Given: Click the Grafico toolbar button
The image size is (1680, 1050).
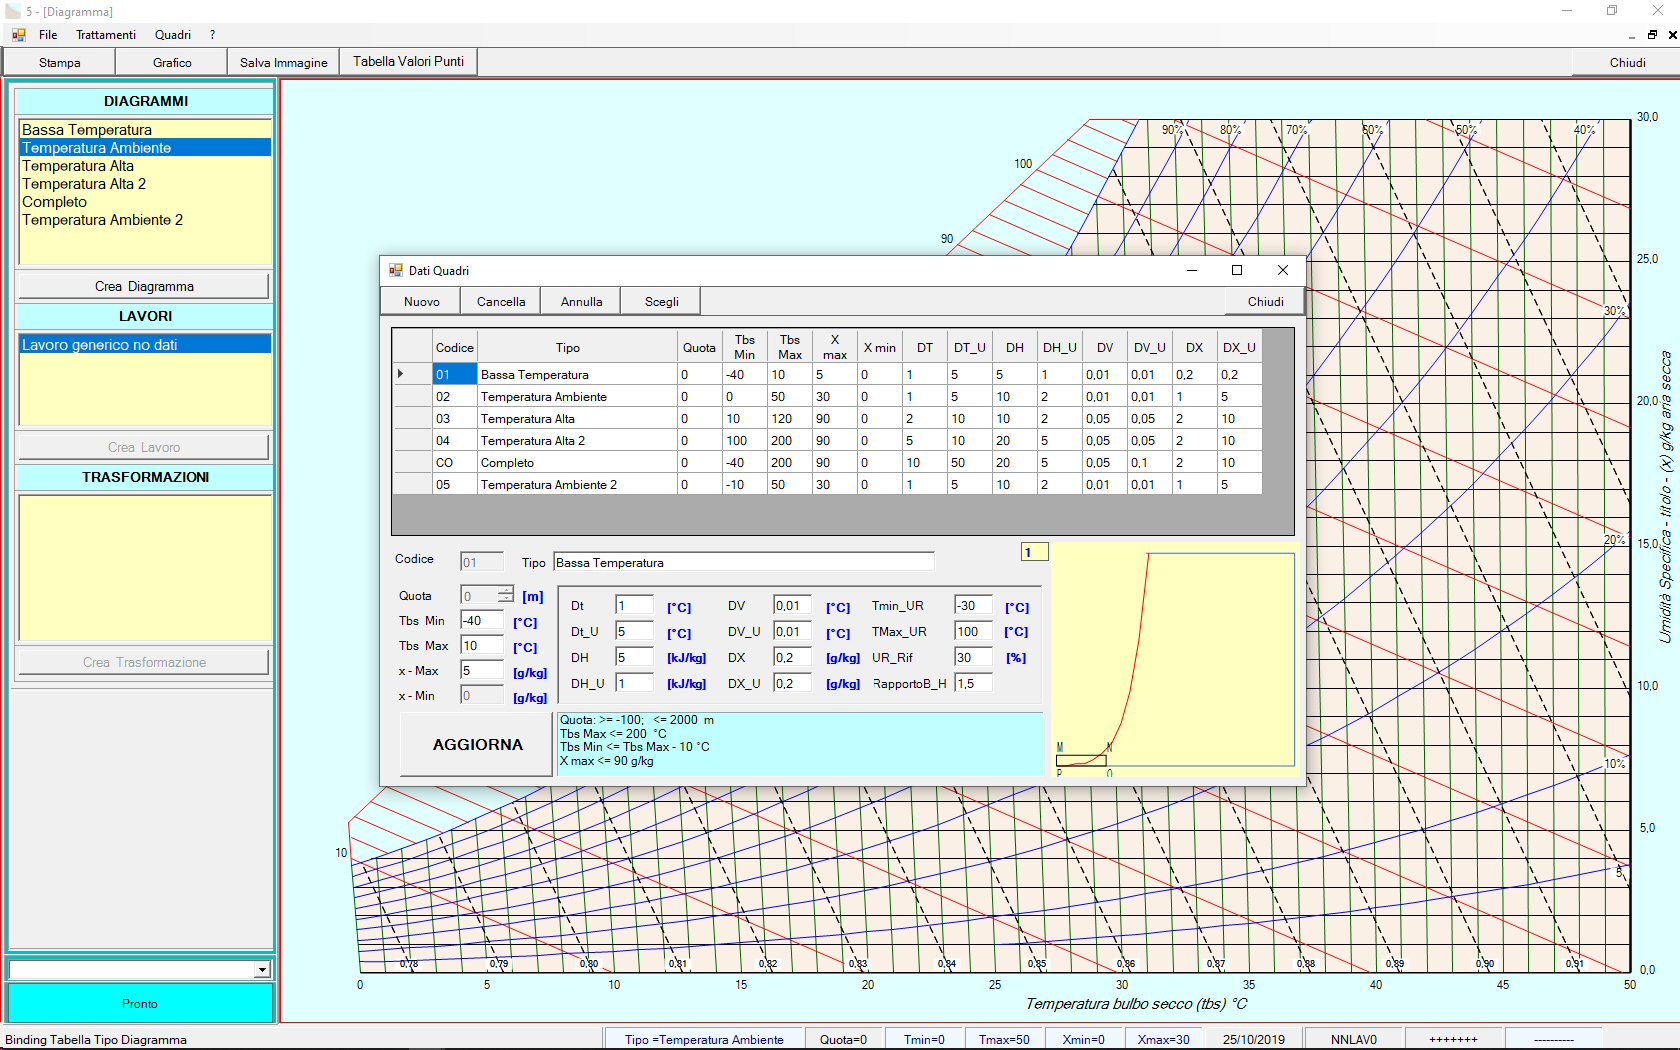Looking at the screenshot, I should pyautogui.click(x=172, y=62).
